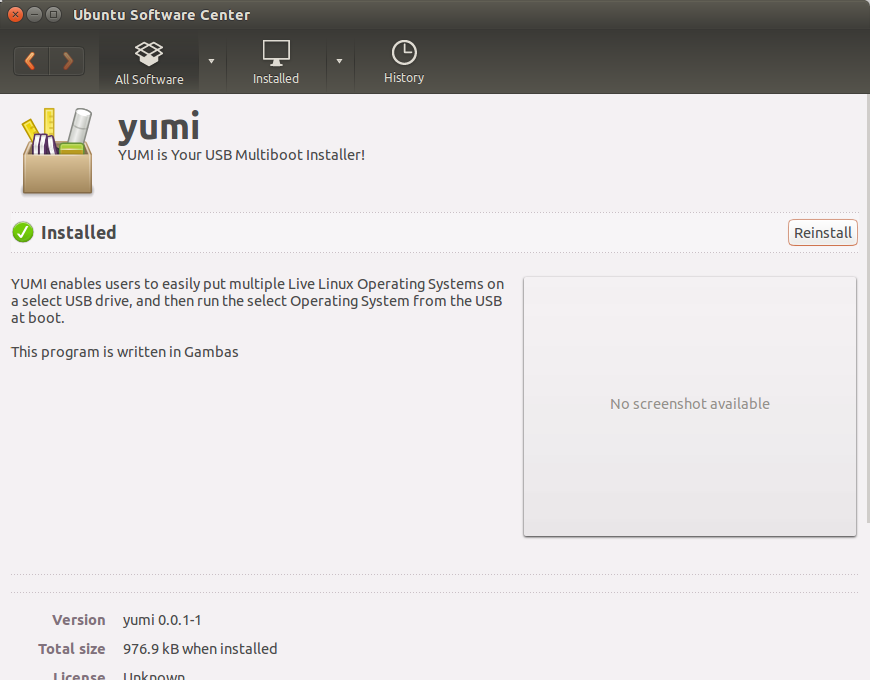Click 'This program is written in Gambas' text
The width and height of the screenshot is (870, 680).
click(125, 352)
